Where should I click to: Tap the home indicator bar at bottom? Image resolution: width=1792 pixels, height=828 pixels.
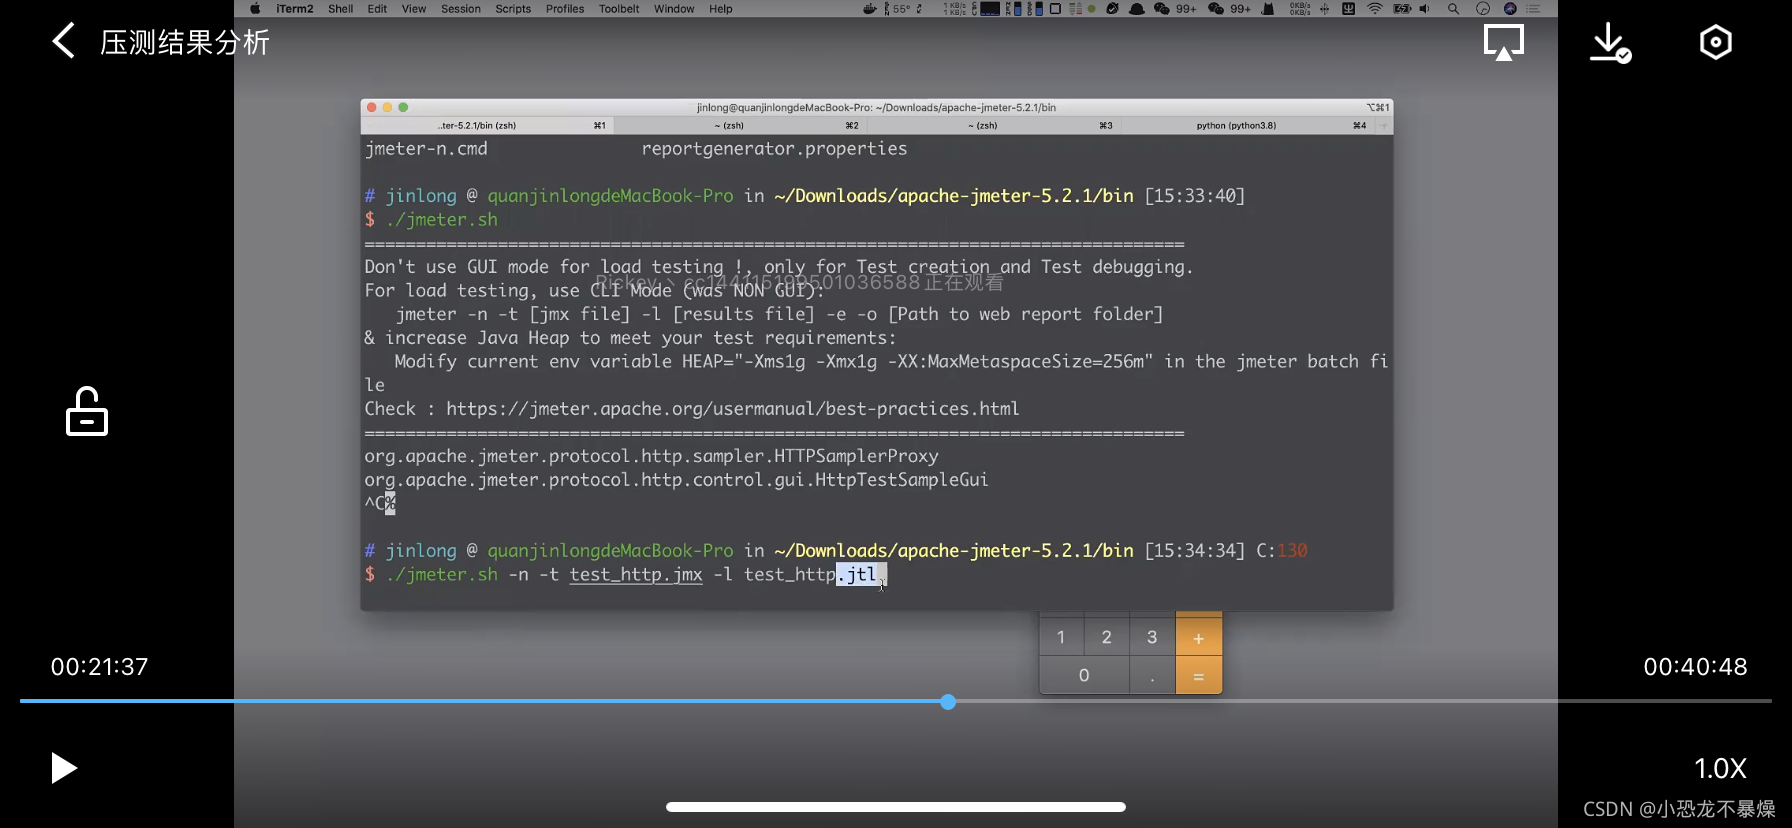(x=896, y=807)
